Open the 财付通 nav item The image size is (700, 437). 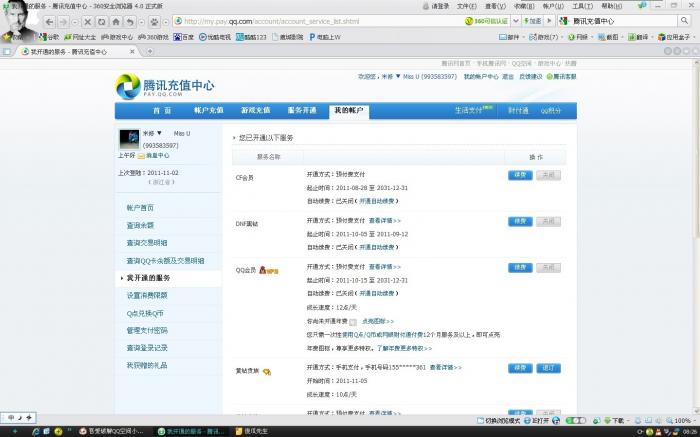(x=518, y=111)
